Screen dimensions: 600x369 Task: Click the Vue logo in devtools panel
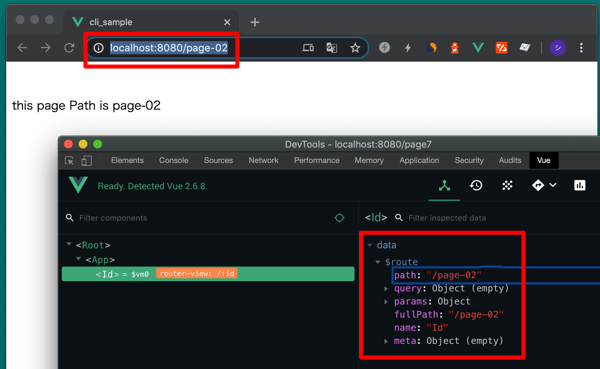[78, 185]
